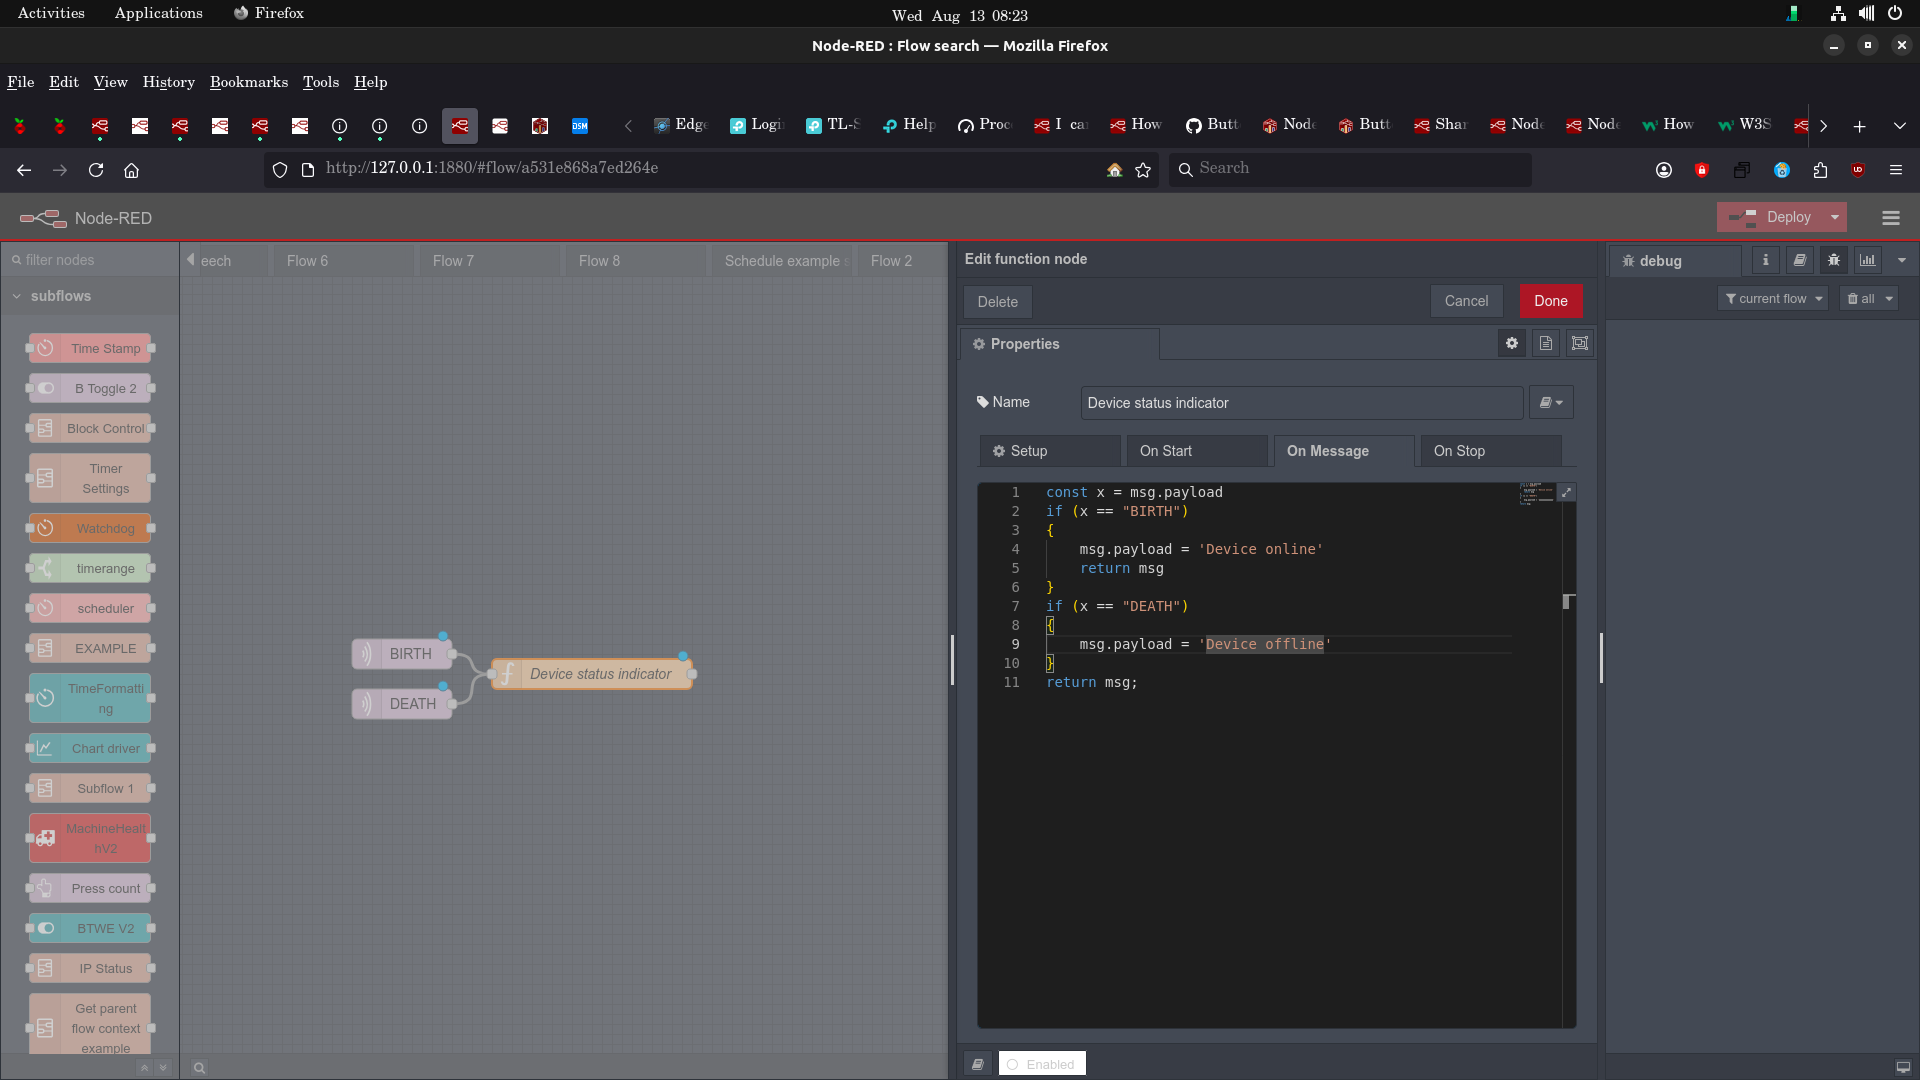Open the Node-RED hamburger main menu
Image resolution: width=1920 pixels, height=1080 pixels.
(1890, 218)
